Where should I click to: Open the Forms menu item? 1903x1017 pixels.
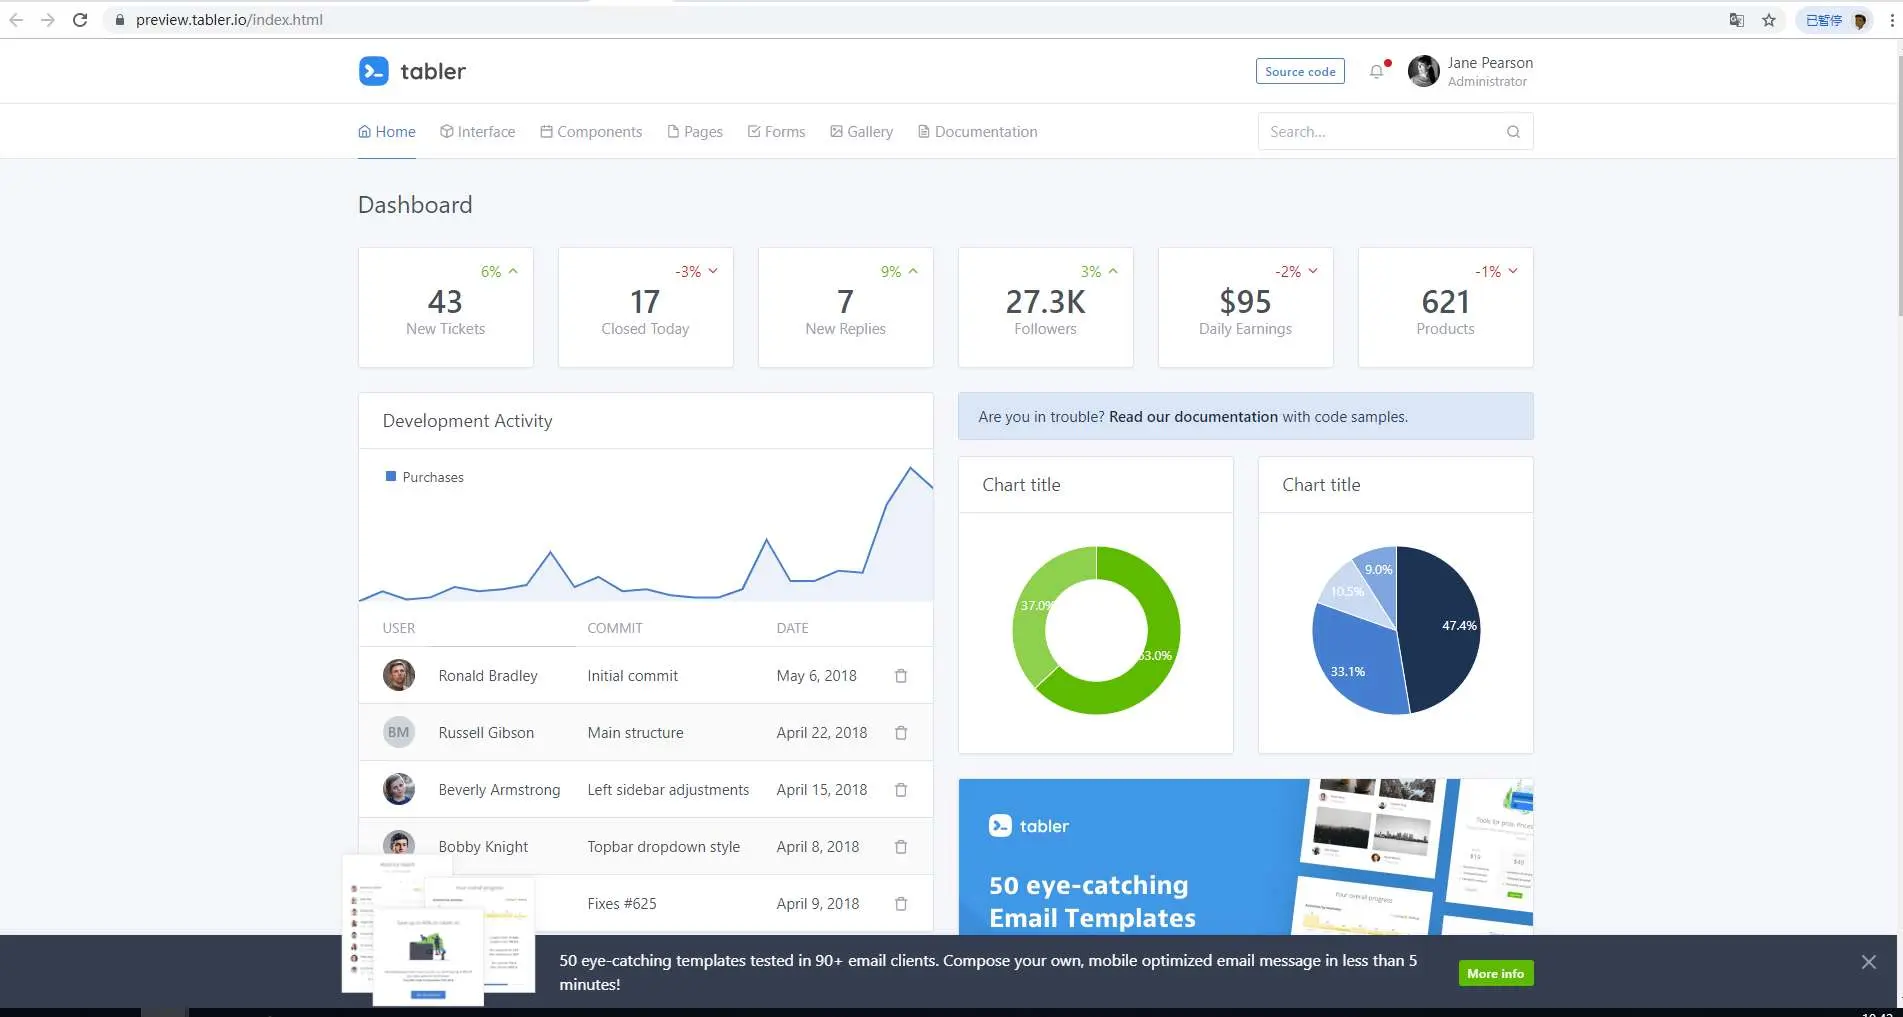pyautogui.click(x=776, y=132)
